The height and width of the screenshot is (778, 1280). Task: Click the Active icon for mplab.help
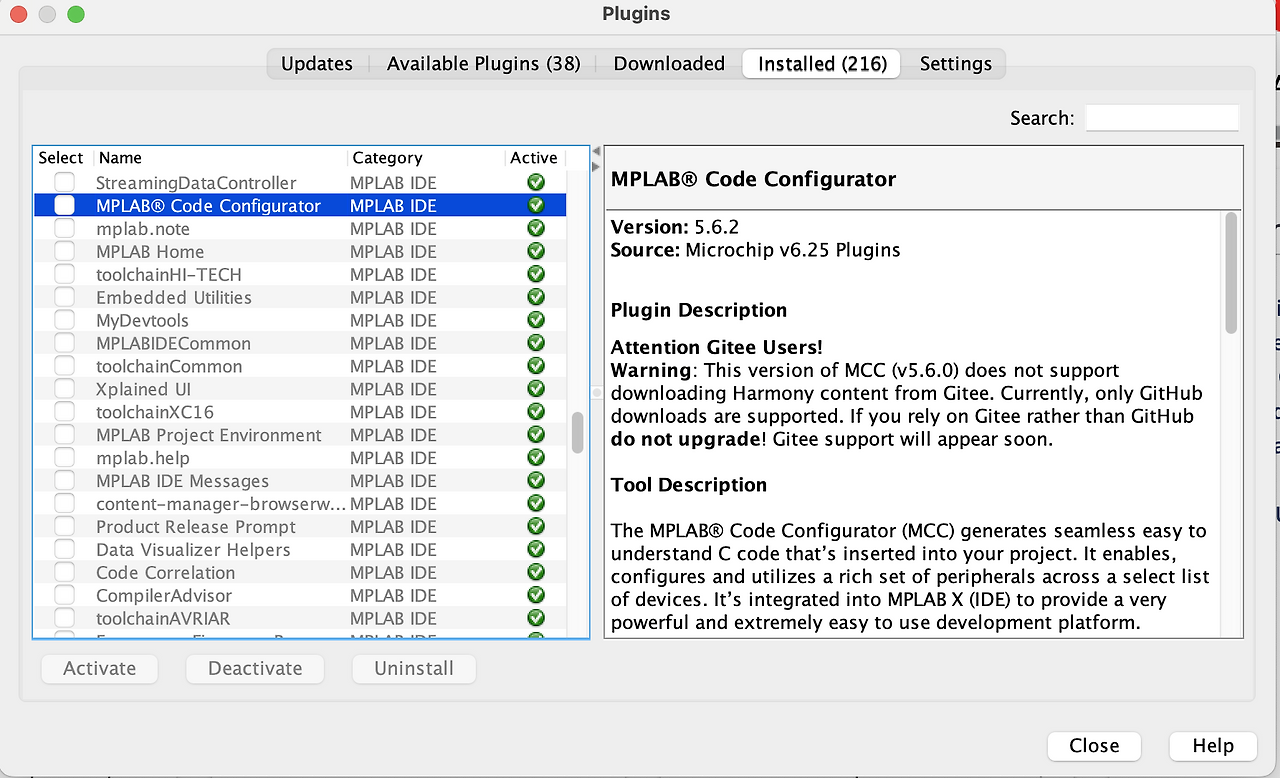coord(536,458)
